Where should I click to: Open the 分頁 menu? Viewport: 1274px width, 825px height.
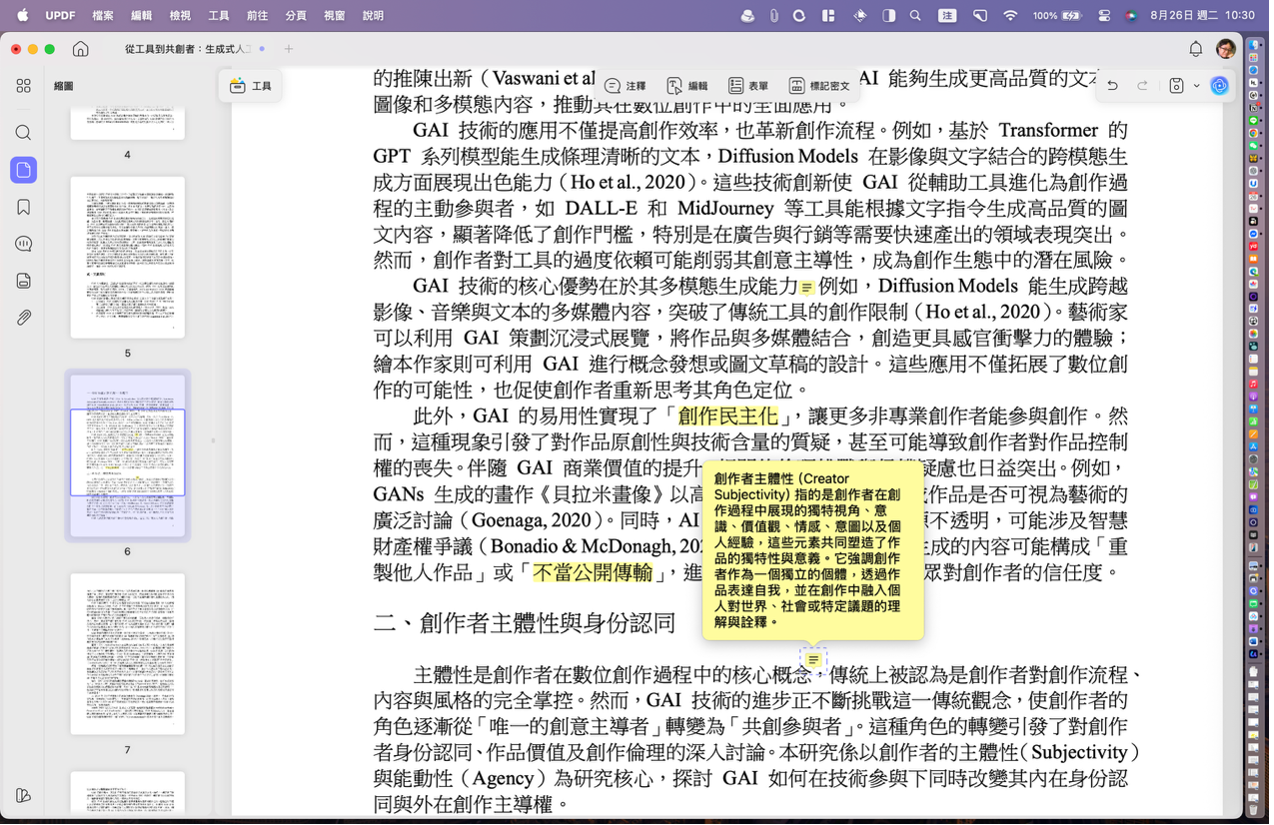tap(296, 16)
